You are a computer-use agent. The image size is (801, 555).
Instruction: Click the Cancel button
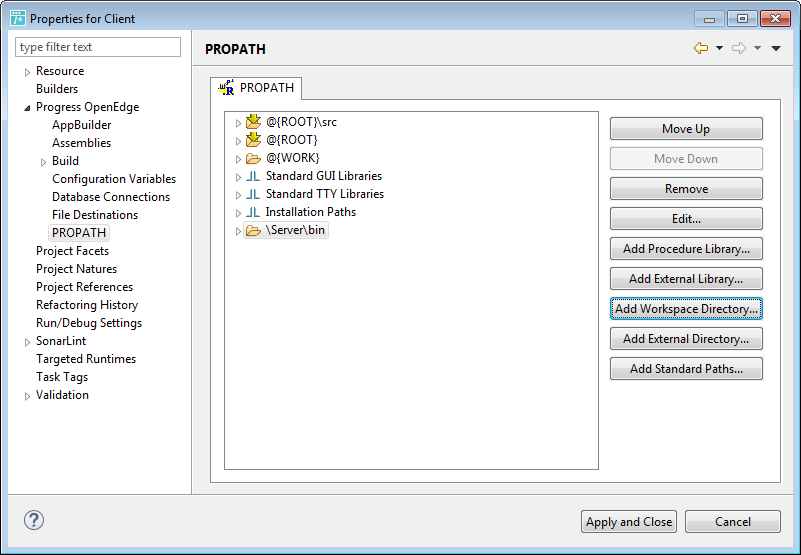733,522
